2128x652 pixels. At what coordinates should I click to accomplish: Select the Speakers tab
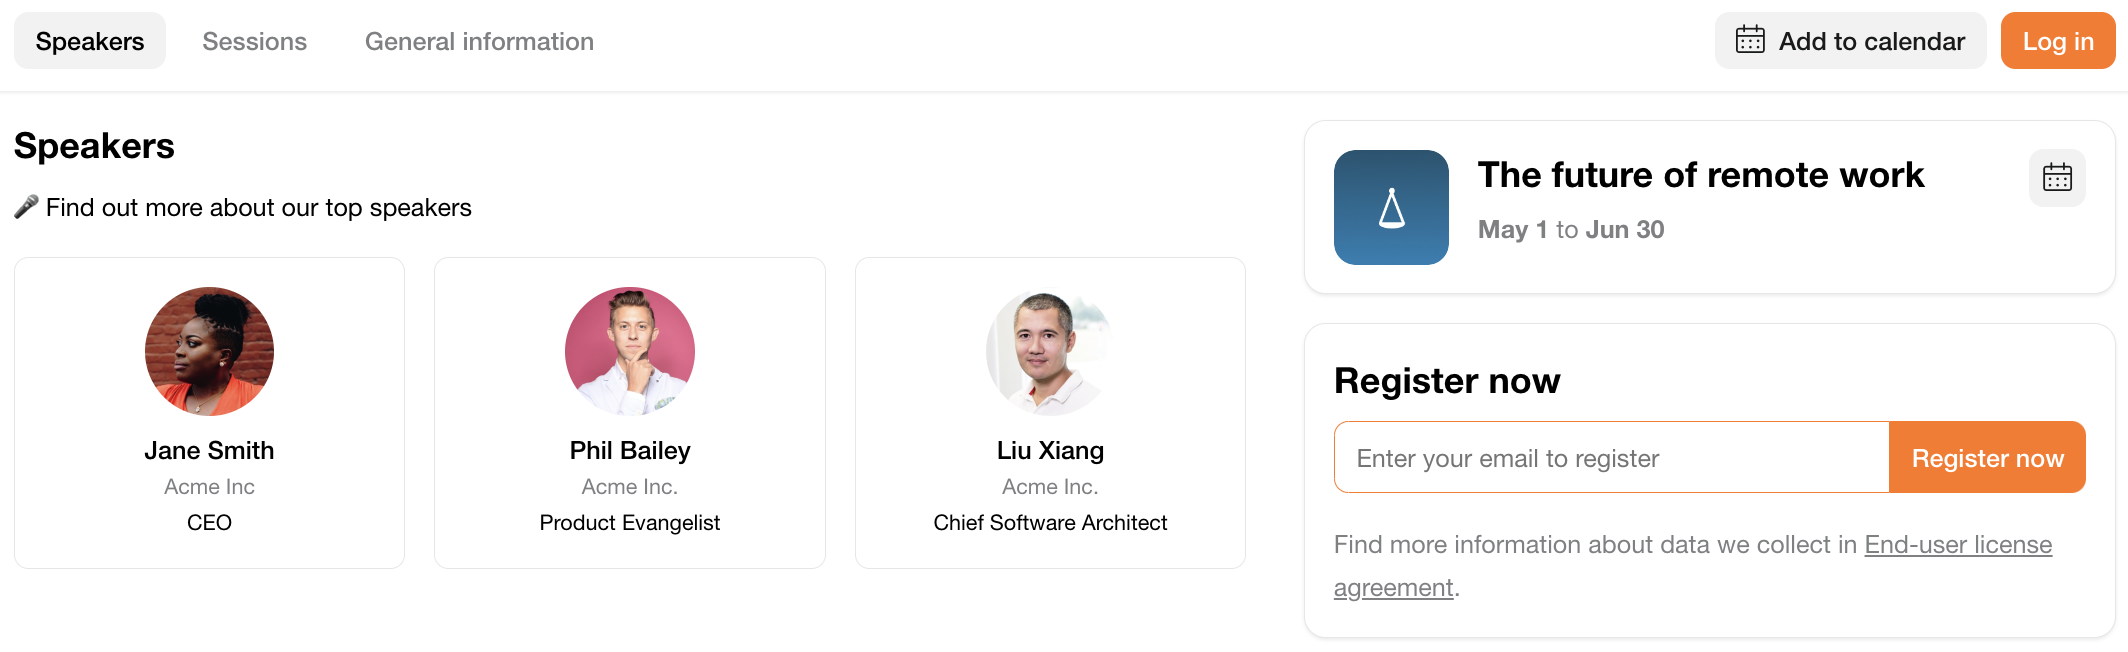(90, 41)
